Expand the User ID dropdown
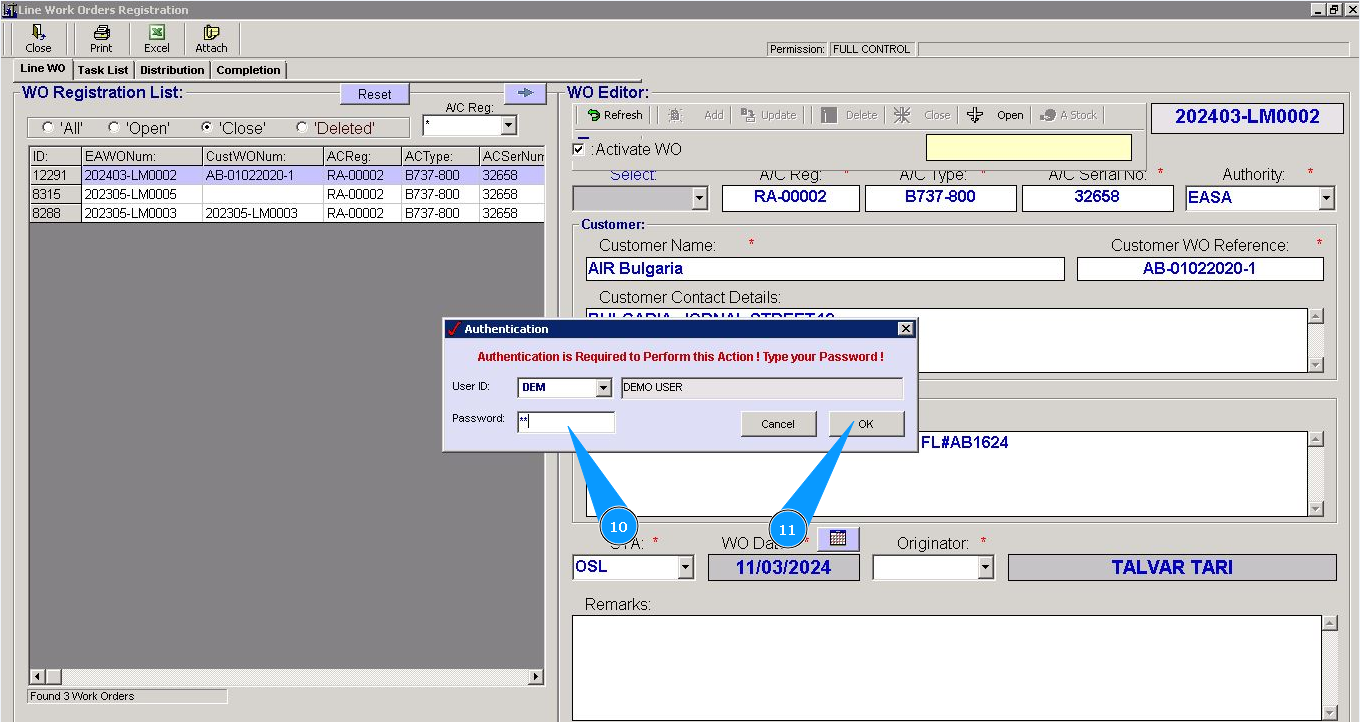This screenshot has height=722, width=1360. pyautogui.click(x=603, y=388)
